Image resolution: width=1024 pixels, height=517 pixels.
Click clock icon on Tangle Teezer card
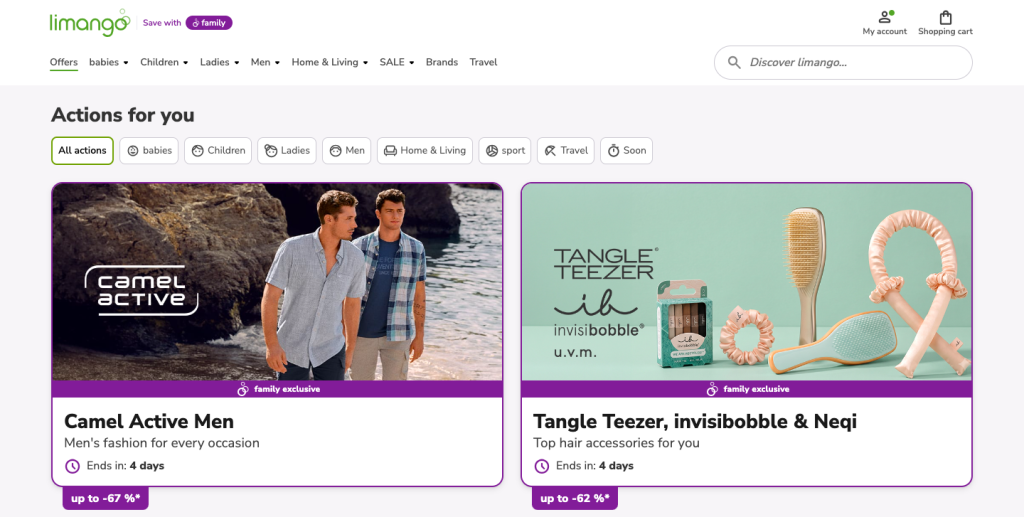point(541,466)
